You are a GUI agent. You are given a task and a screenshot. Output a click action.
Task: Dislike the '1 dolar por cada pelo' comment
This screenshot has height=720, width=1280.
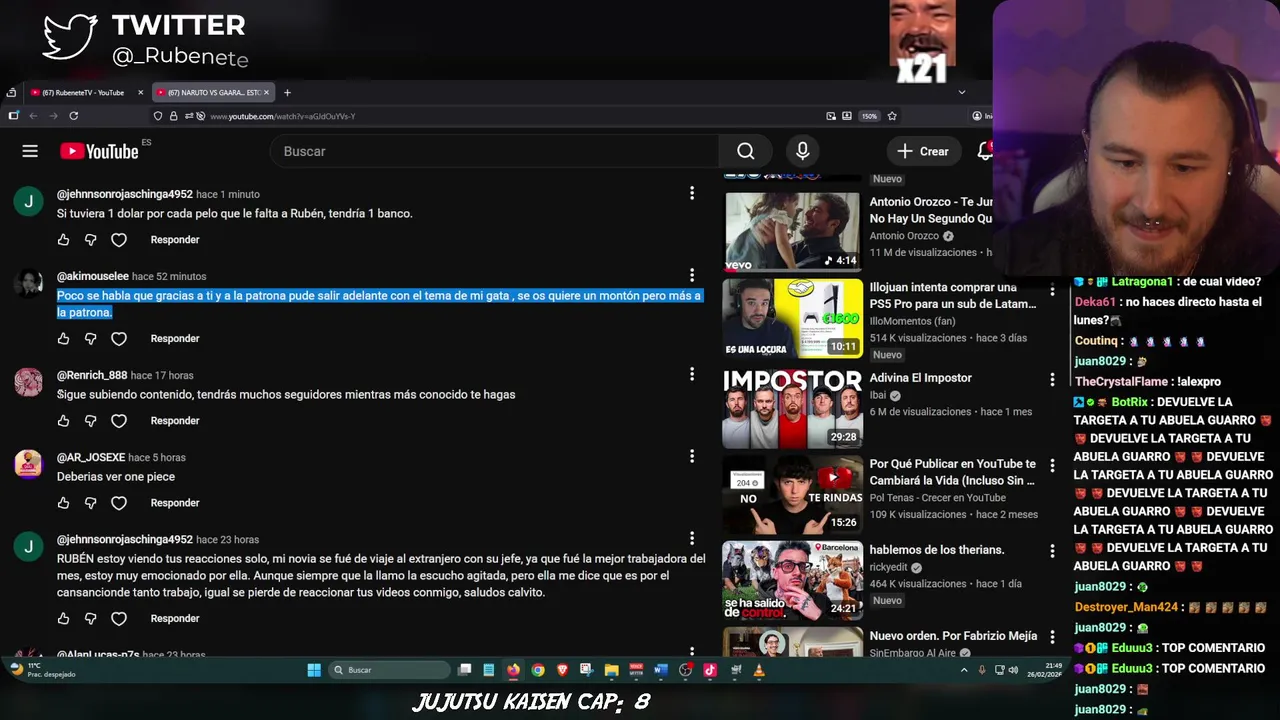pos(90,240)
